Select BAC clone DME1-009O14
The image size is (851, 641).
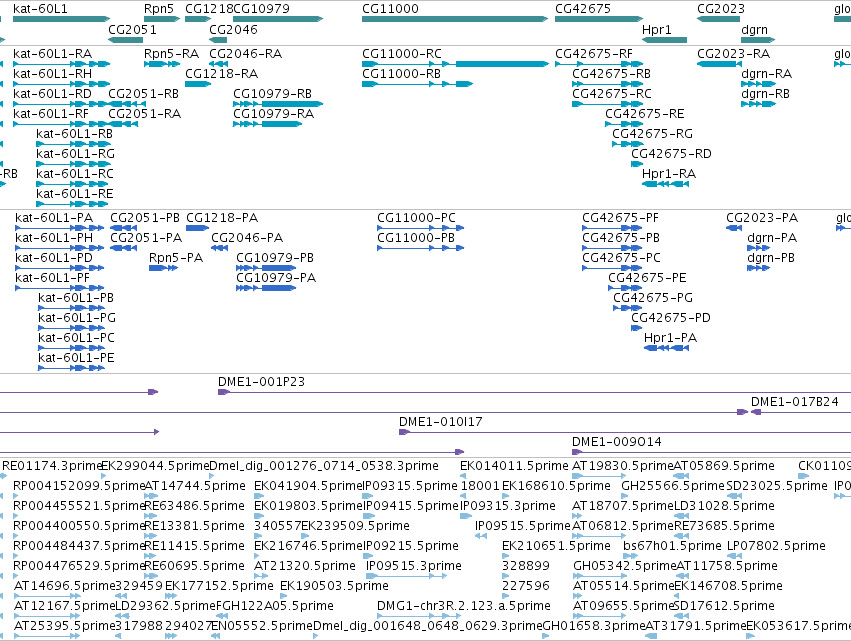tap(617, 442)
